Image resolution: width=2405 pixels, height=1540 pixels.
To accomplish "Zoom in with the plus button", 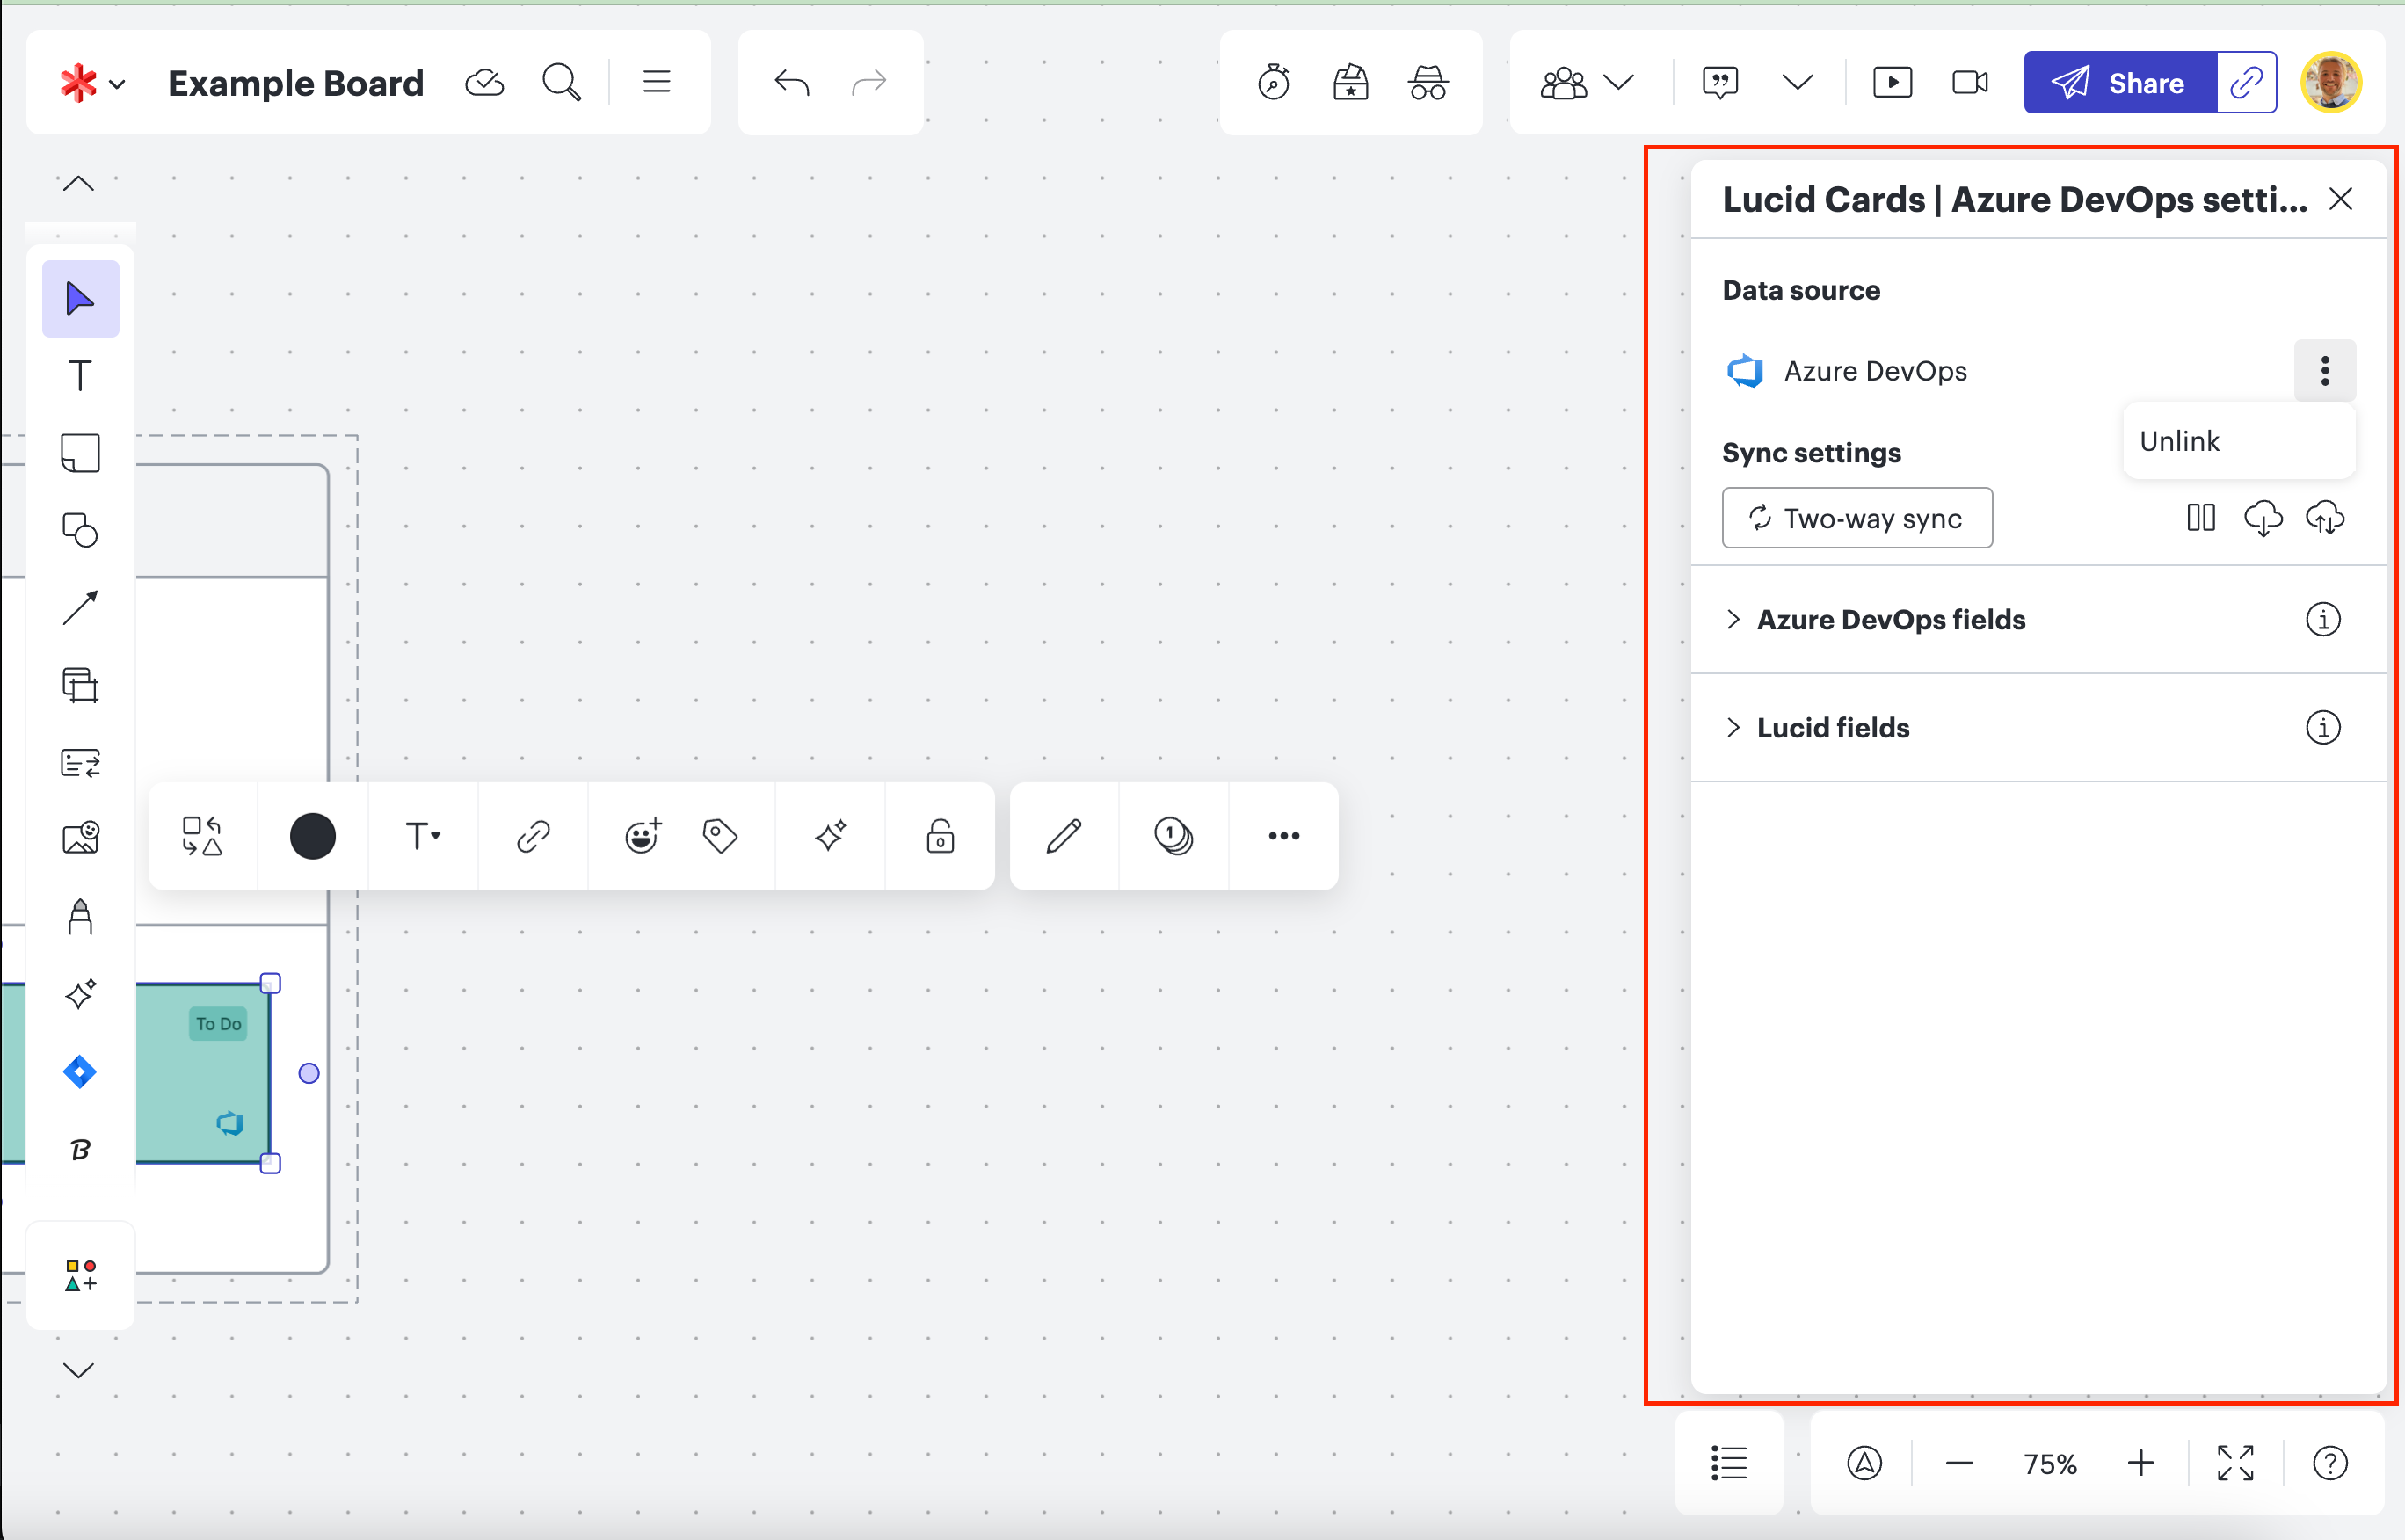I will coord(2141,1464).
